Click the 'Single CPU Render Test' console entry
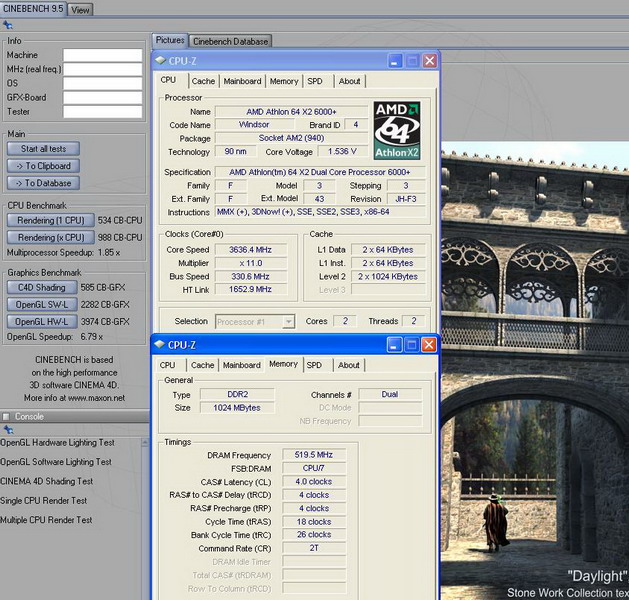 click(44, 501)
